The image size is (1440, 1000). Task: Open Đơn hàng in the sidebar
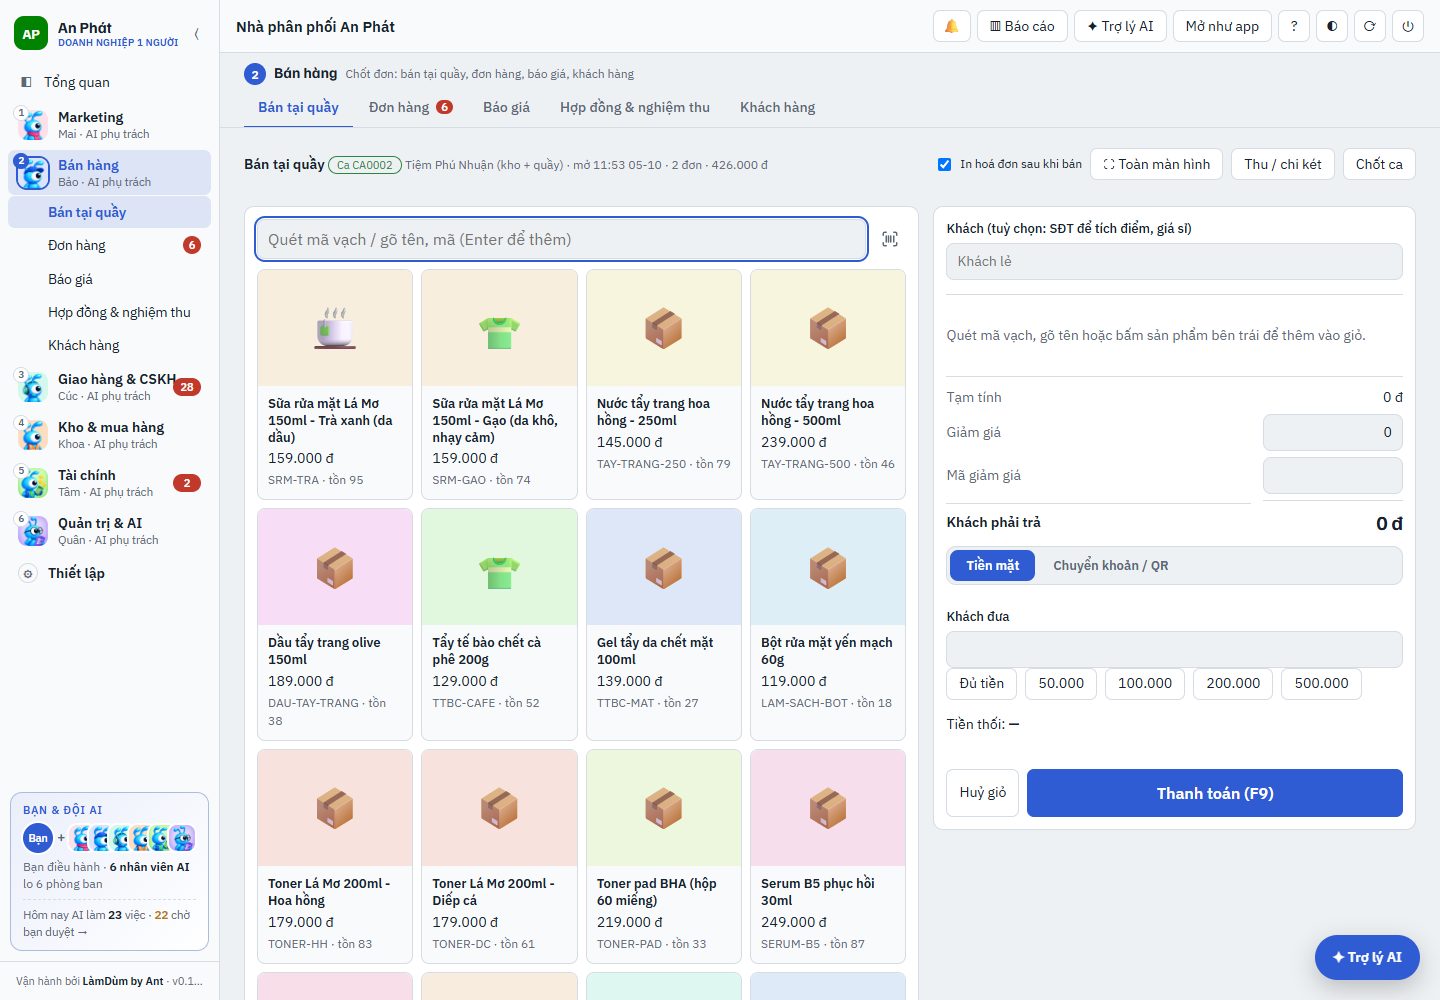(x=109, y=245)
